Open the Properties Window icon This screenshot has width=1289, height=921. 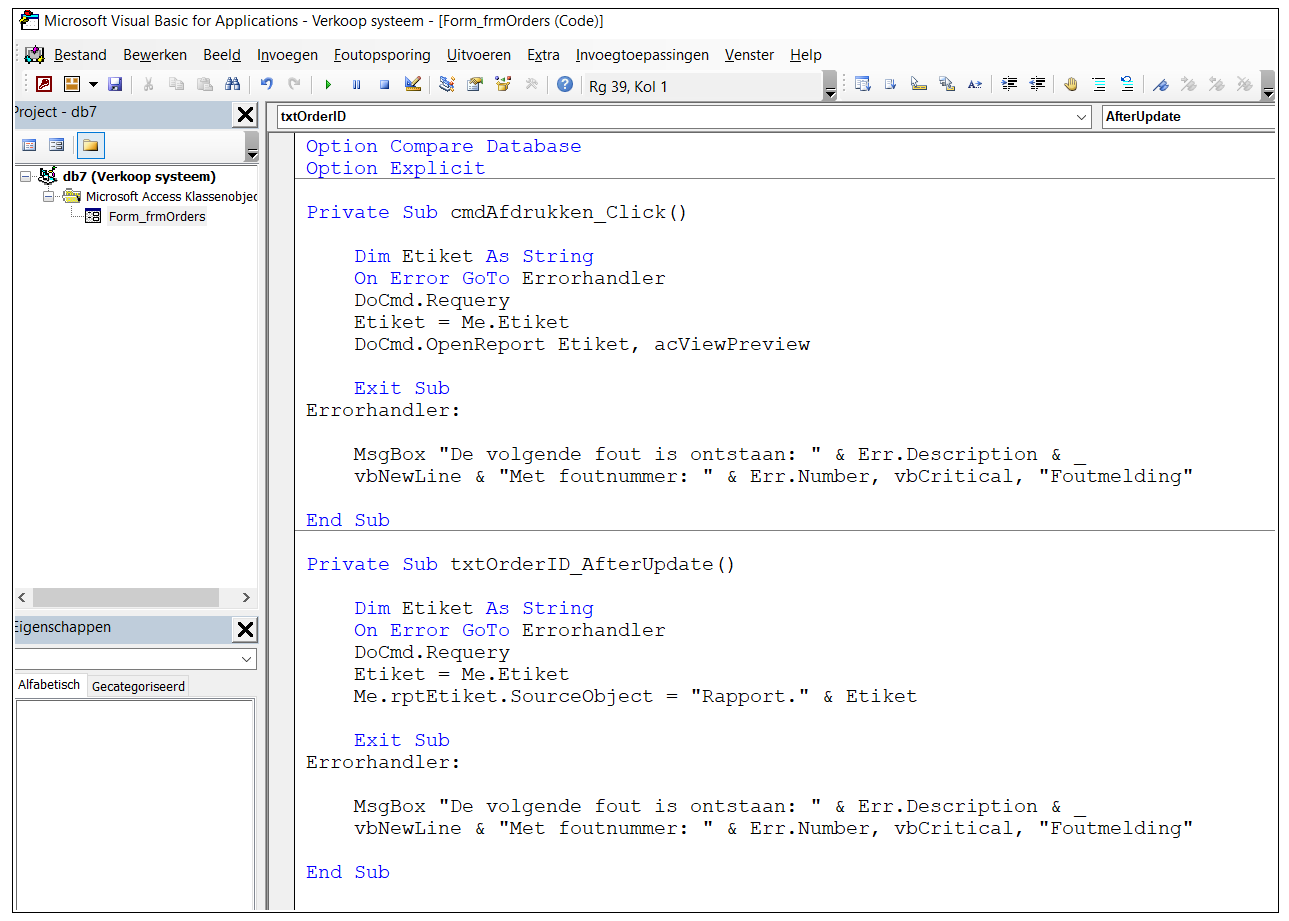pyautogui.click(x=475, y=85)
